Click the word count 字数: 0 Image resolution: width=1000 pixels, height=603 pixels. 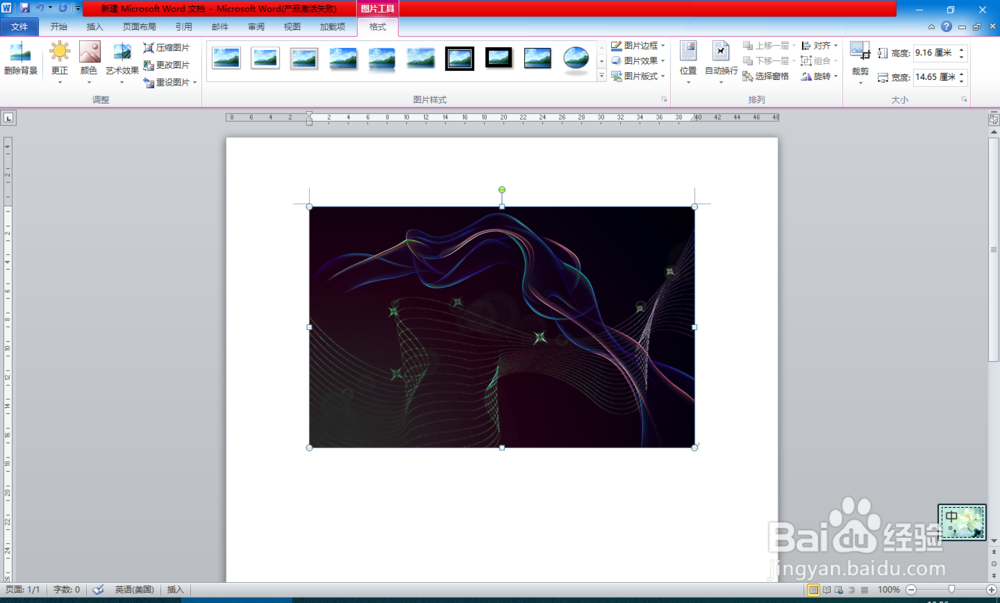coord(66,590)
